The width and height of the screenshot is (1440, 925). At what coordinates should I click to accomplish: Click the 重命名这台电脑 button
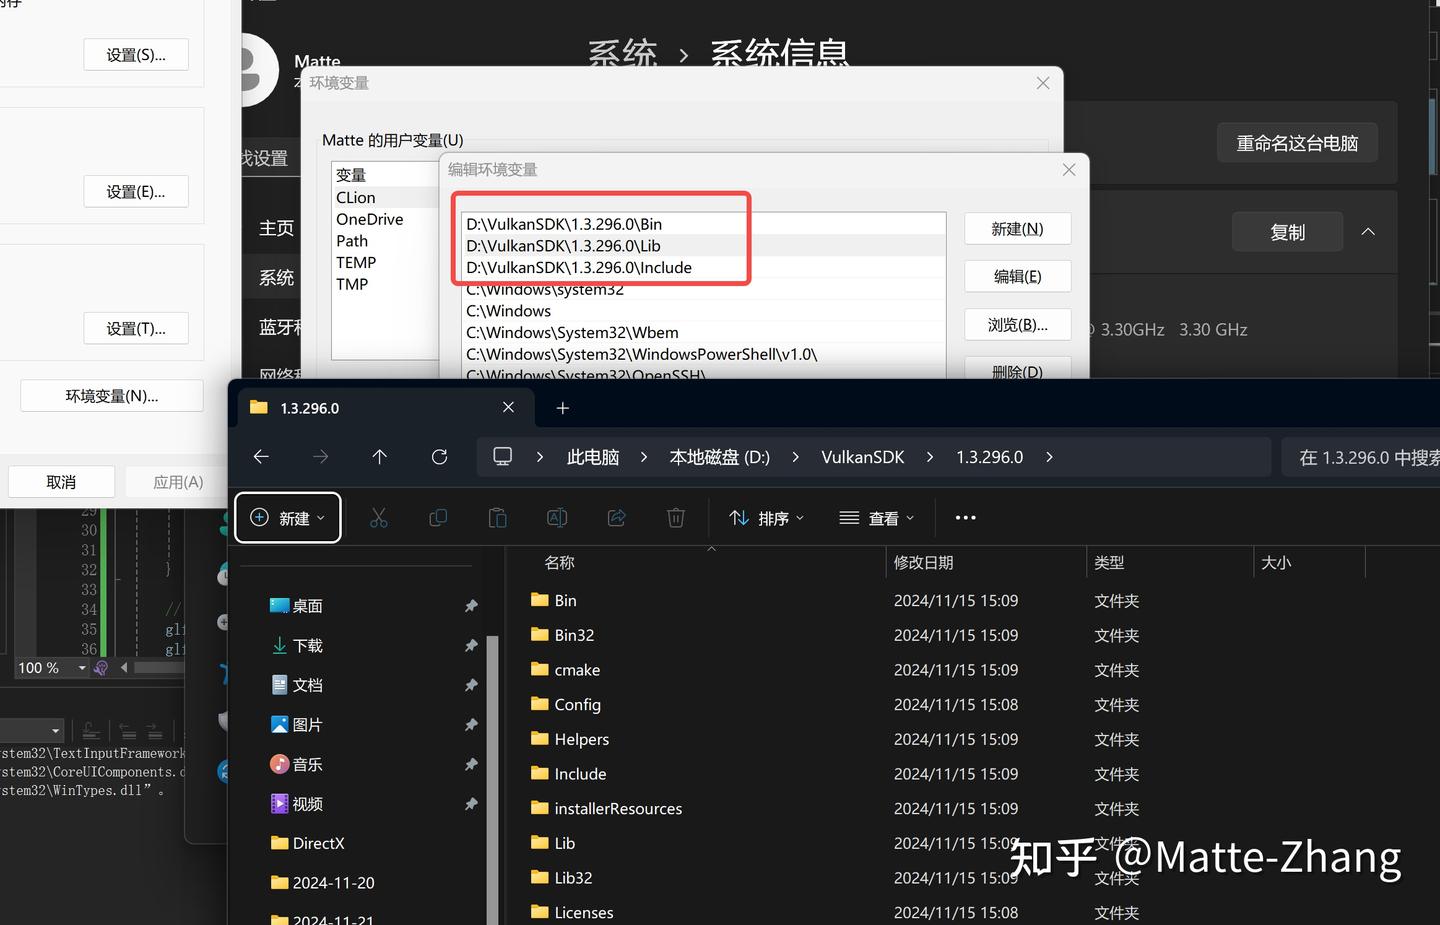(x=1297, y=142)
